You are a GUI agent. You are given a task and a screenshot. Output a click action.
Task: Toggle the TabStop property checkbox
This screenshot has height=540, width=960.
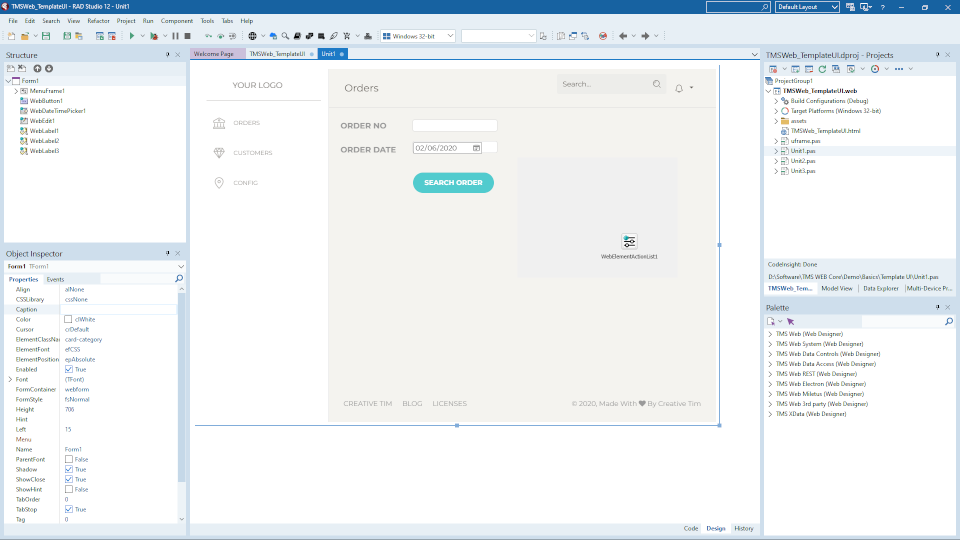click(69, 509)
